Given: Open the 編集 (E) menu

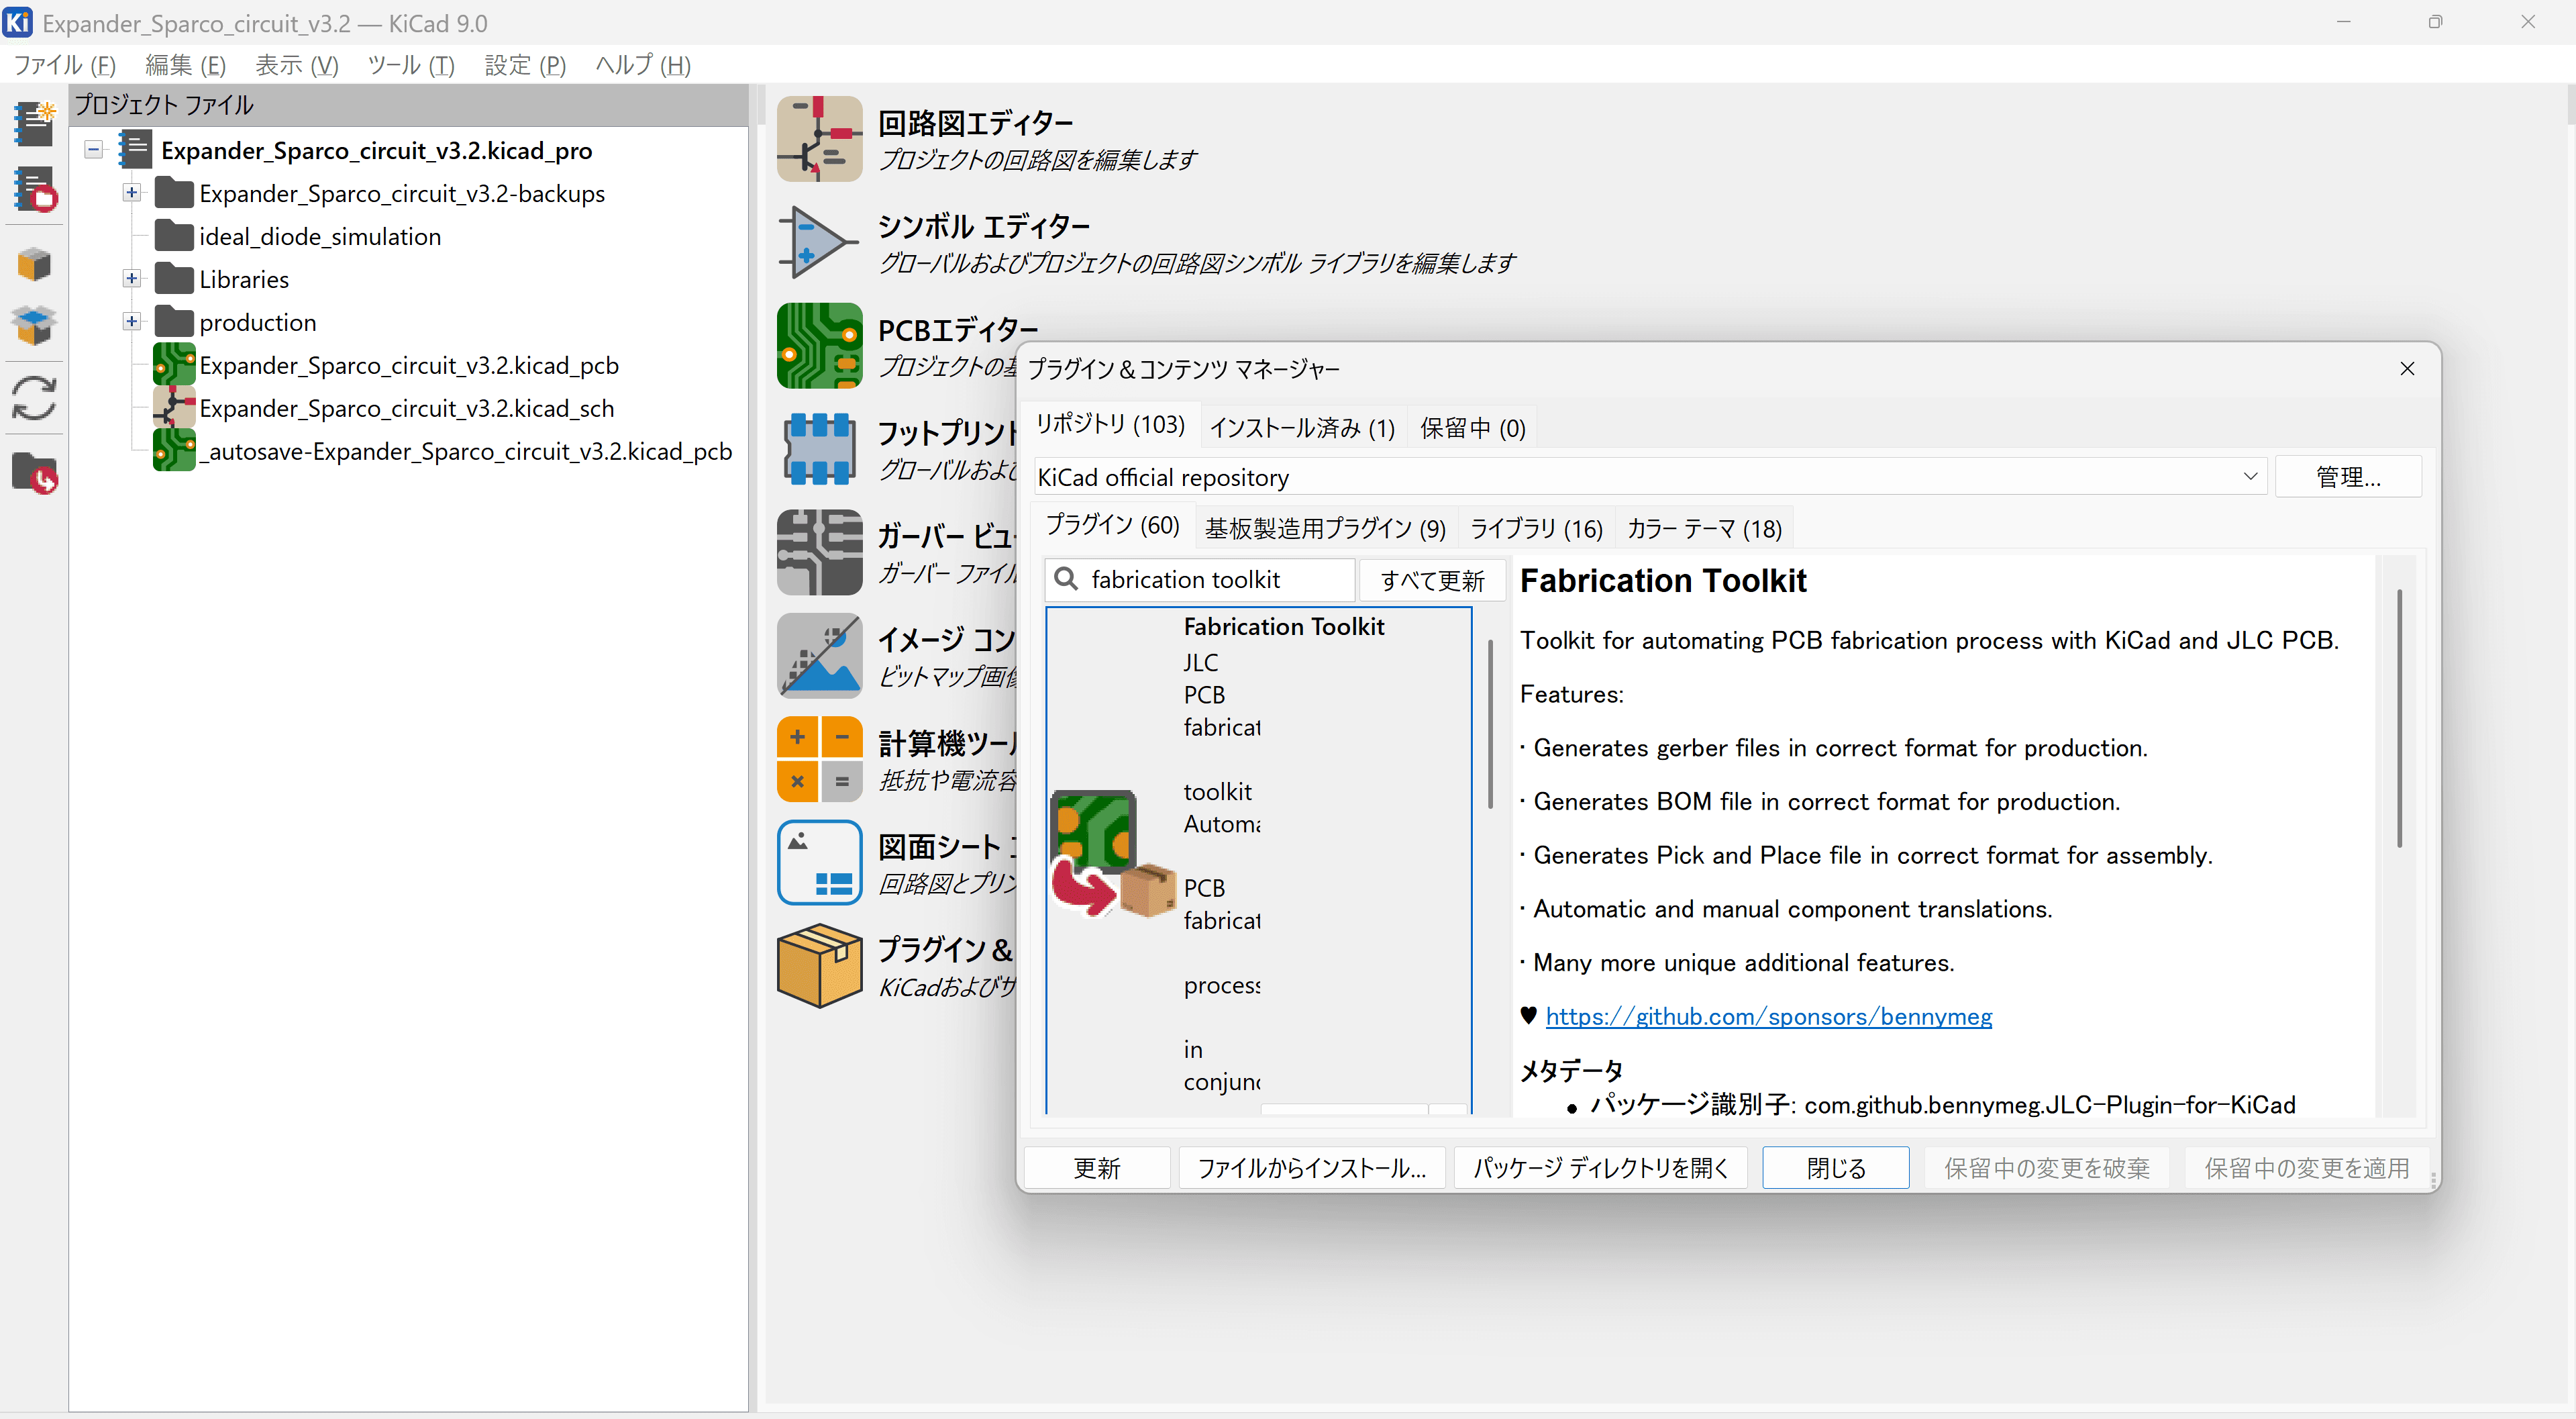Looking at the screenshot, I should 185,66.
